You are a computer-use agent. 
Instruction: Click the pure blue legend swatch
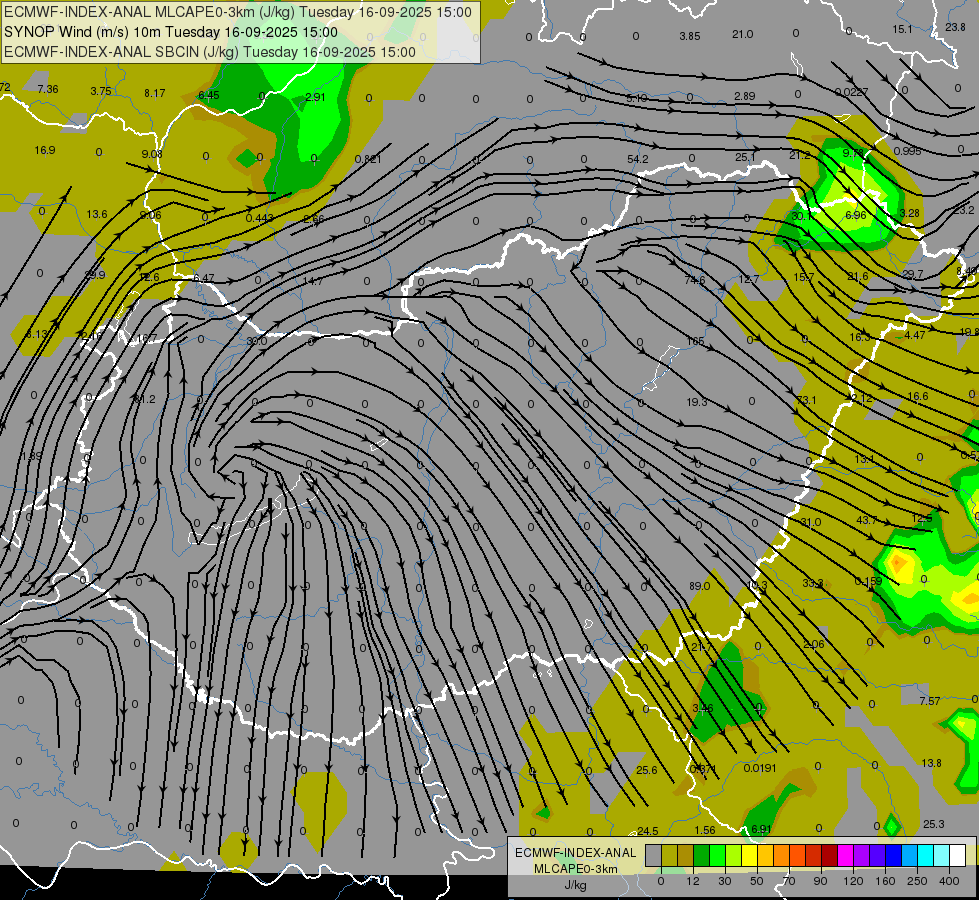(893, 856)
